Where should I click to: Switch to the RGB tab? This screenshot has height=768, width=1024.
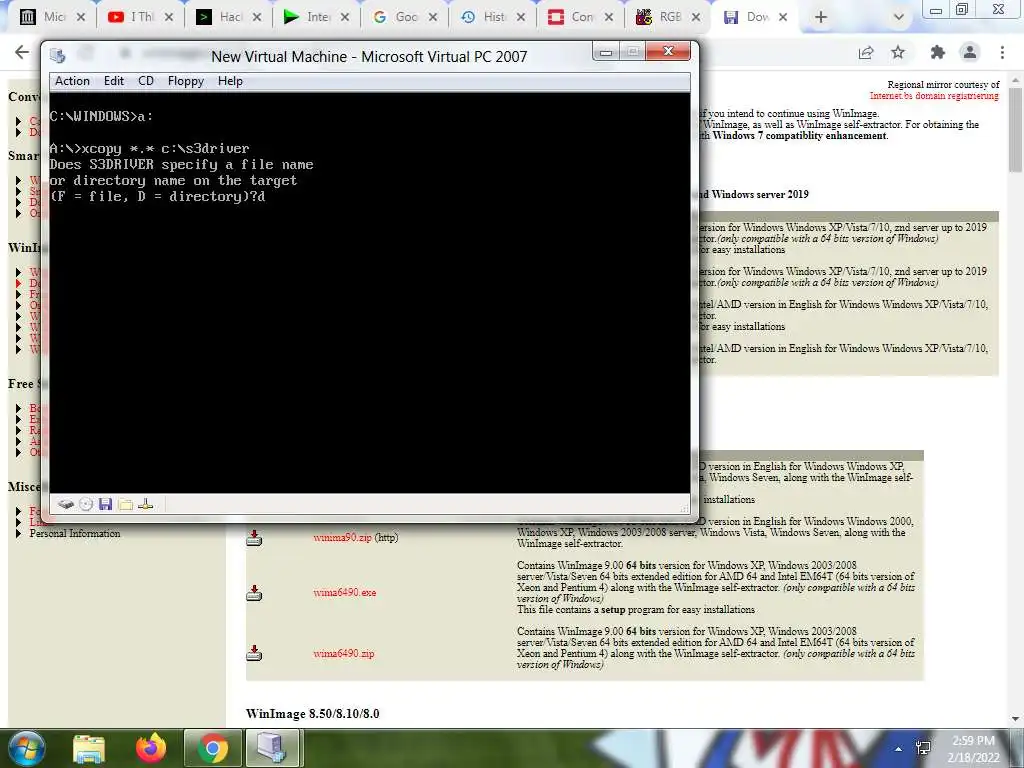click(668, 17)
